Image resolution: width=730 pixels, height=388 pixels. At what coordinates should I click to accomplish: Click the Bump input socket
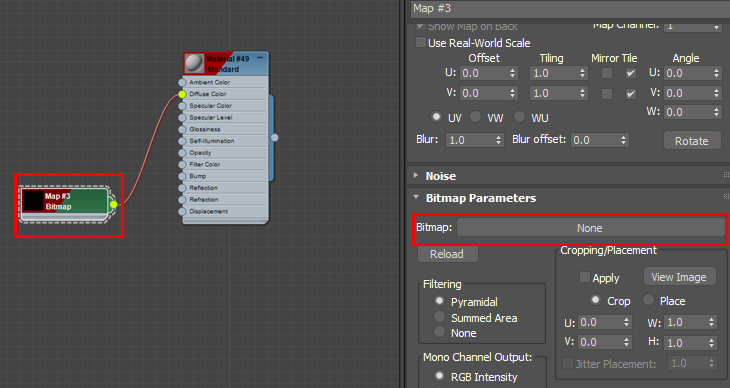click(182, 176)
